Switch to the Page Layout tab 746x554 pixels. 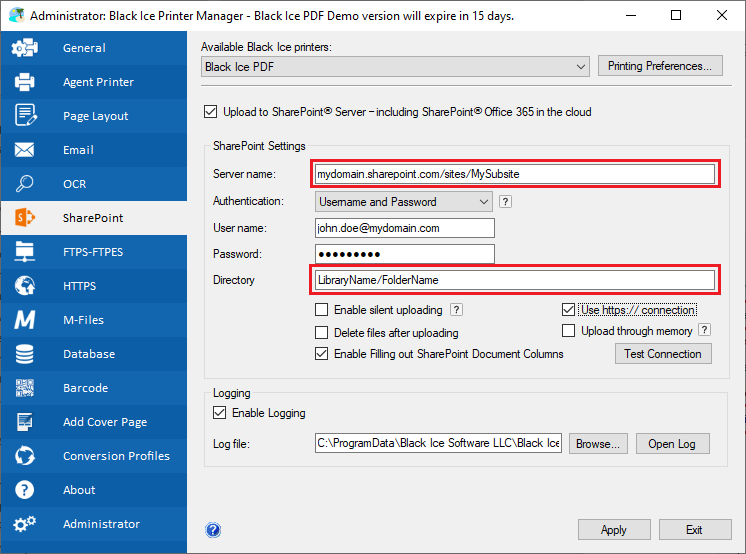[95, 116]
